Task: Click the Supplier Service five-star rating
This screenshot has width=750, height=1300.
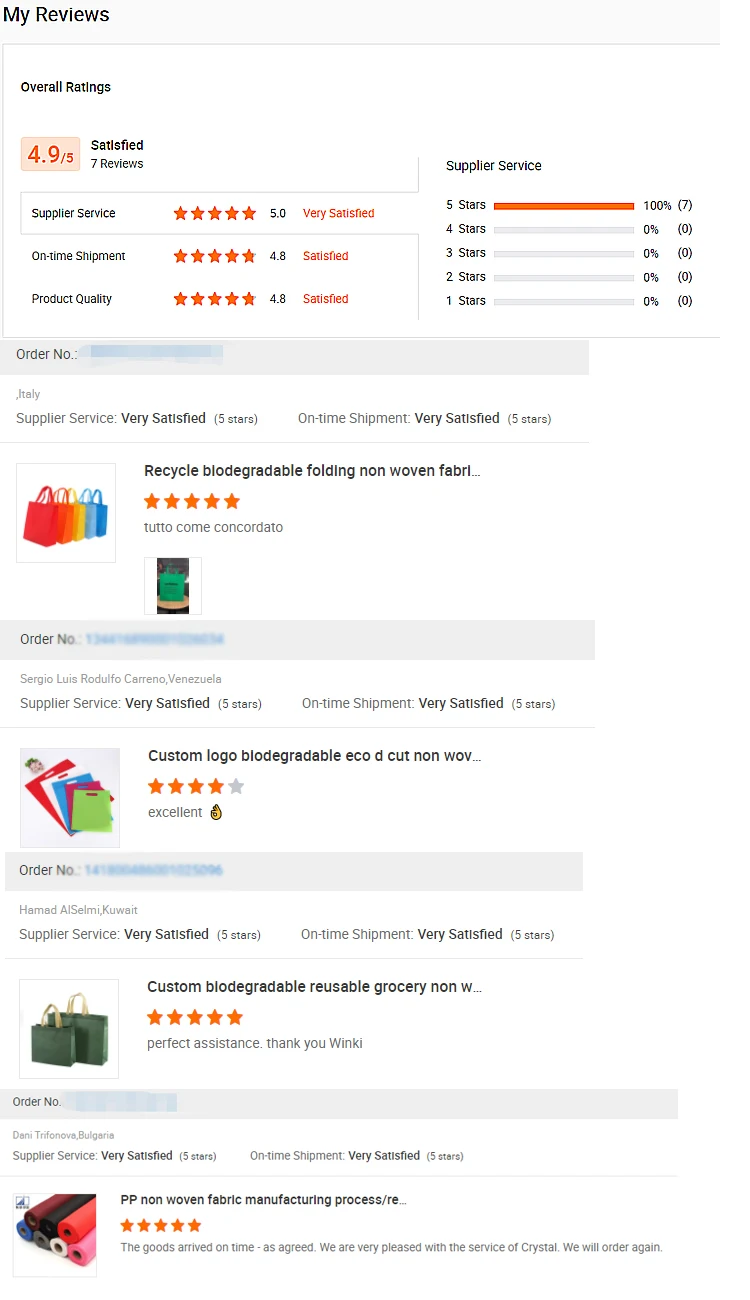Action: pos(214,213)
